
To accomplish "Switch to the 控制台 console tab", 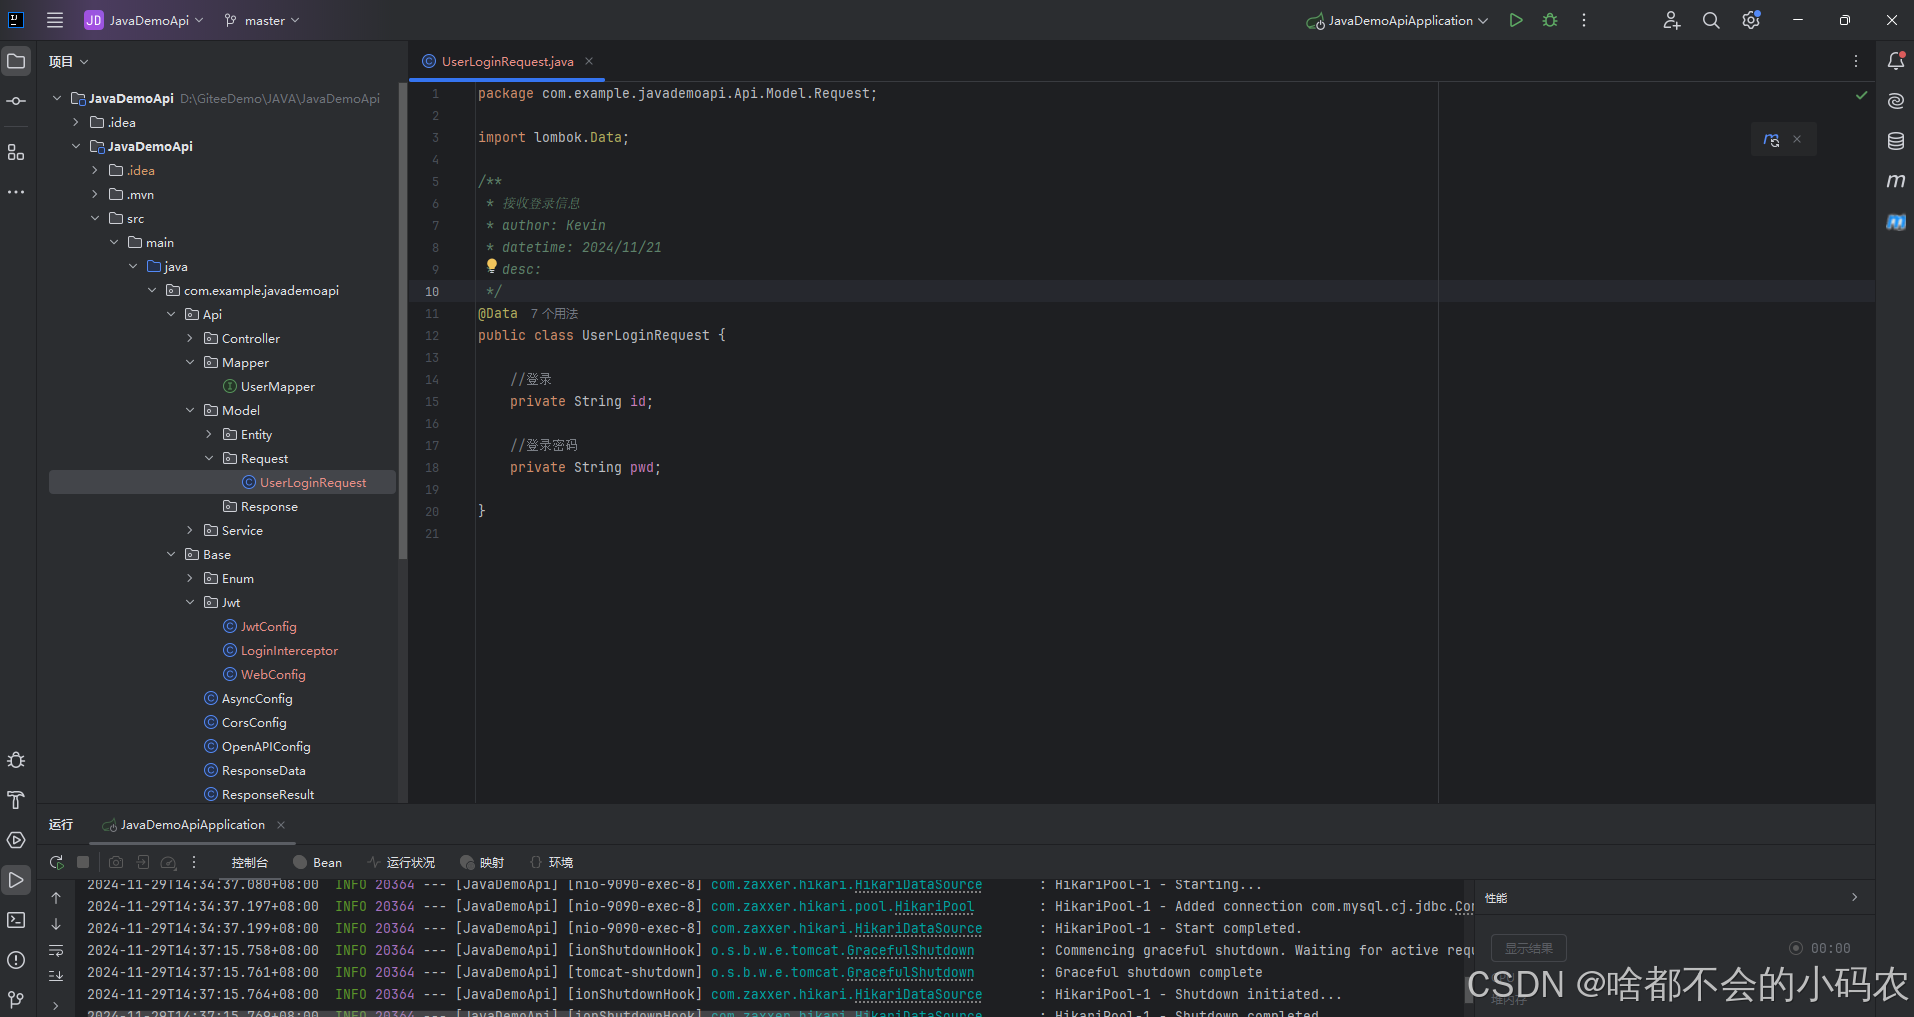I will (249, 862).
